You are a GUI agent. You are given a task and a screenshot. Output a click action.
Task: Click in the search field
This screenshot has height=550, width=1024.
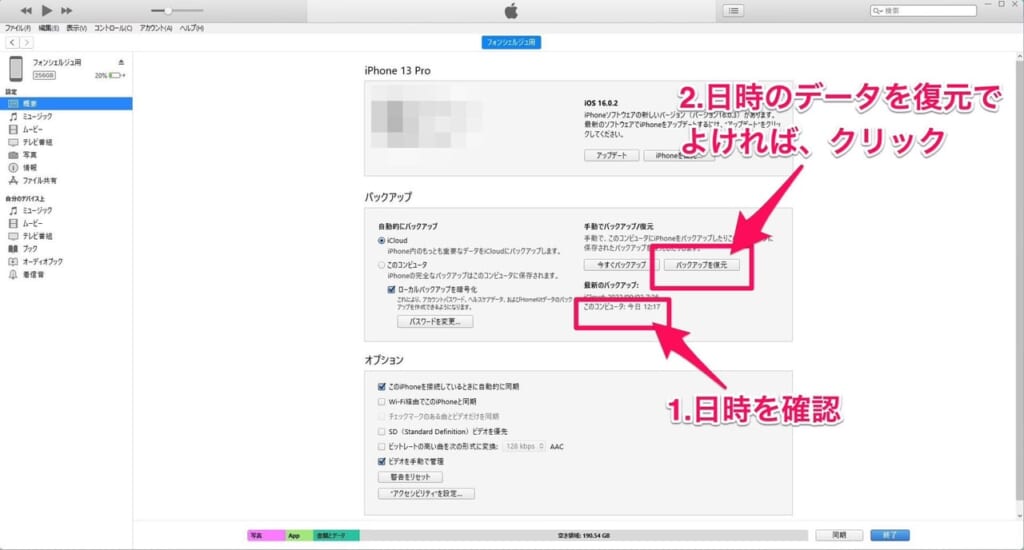(x=923, y=10)
